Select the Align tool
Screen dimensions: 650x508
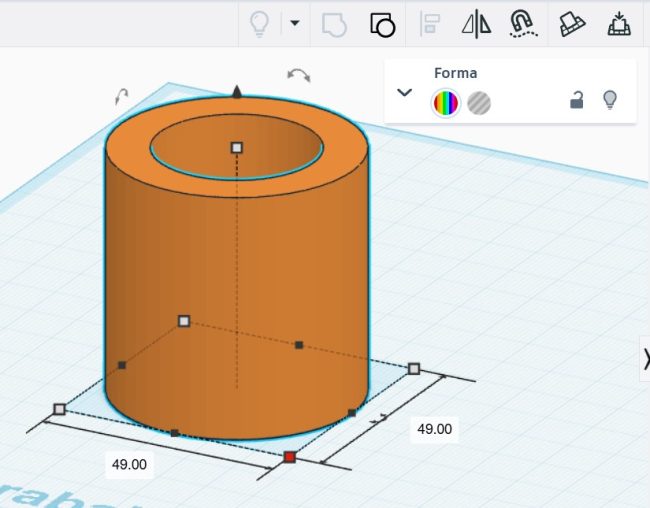430,24
